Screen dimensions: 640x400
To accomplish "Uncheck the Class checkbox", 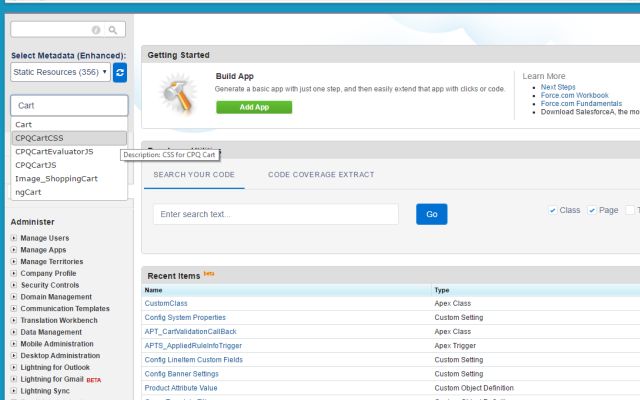I will coord(552,210).
